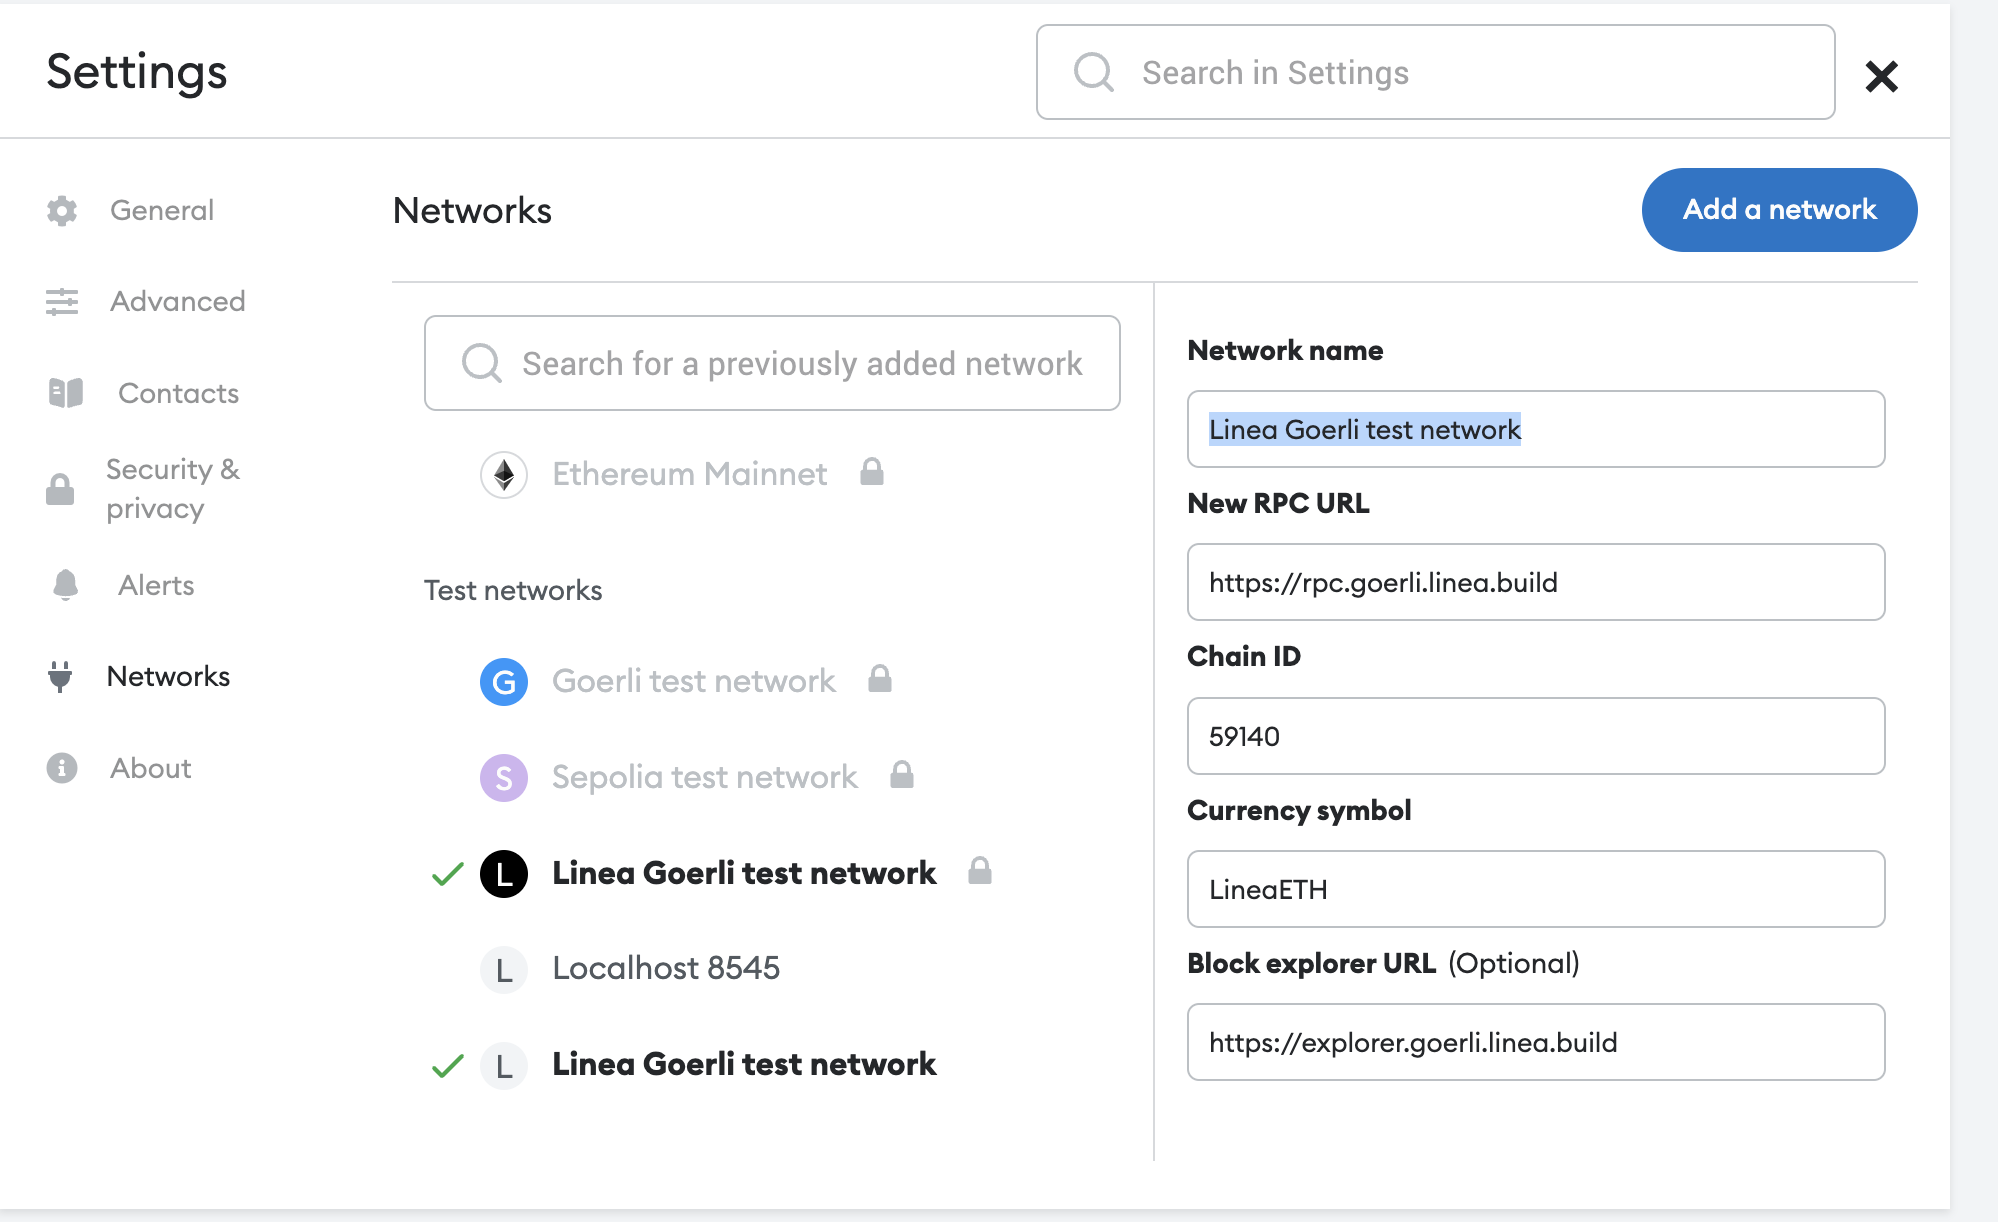Click the lock beside Goerli test network
The width and height of the screenshot is (1998, 1222).
[881, 679]
